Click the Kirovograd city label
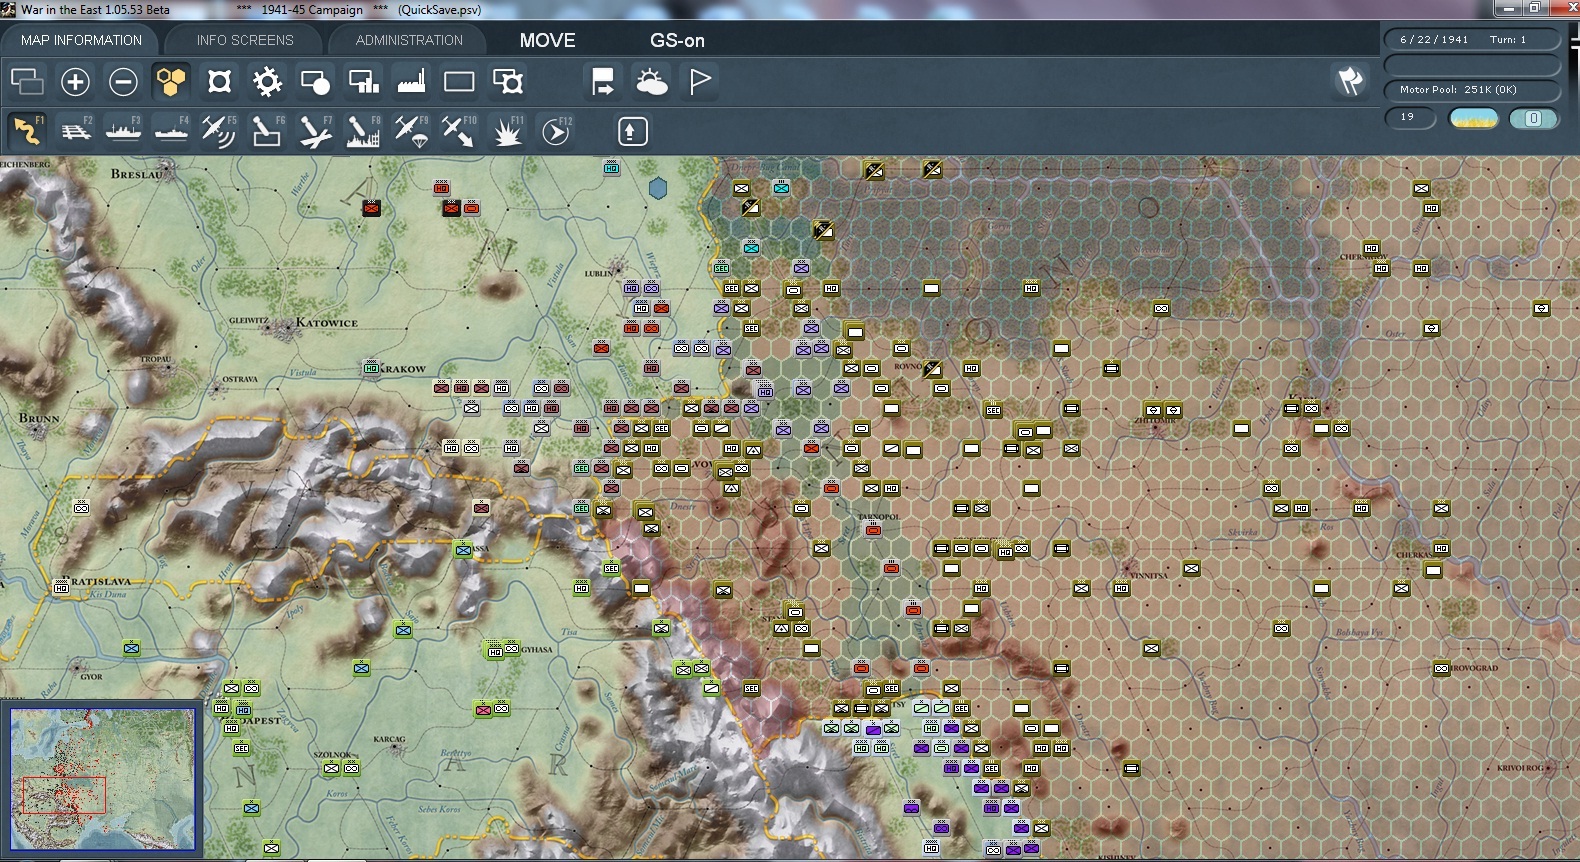 pyautogui.click(x=1475, y=668)
